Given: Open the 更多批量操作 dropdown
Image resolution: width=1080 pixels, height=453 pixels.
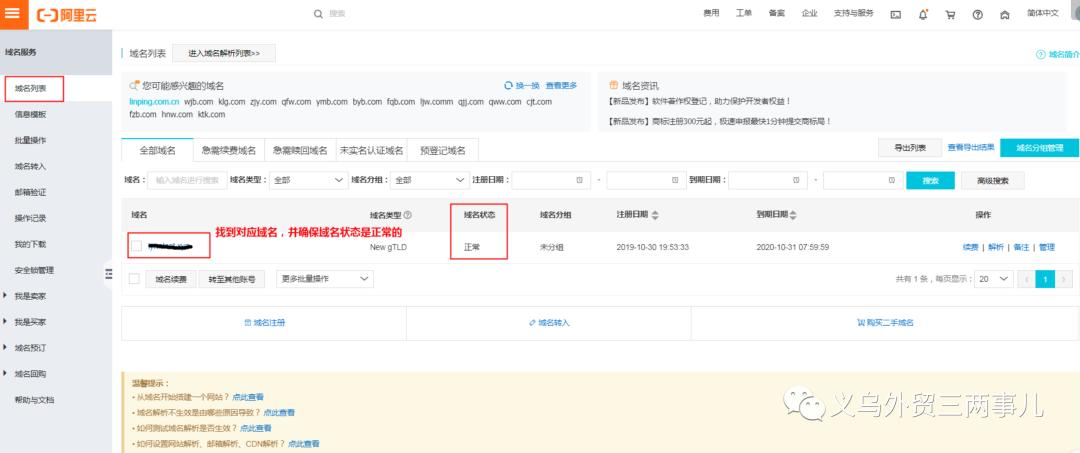Looking at the screenshot, I should tap(325, 279).
